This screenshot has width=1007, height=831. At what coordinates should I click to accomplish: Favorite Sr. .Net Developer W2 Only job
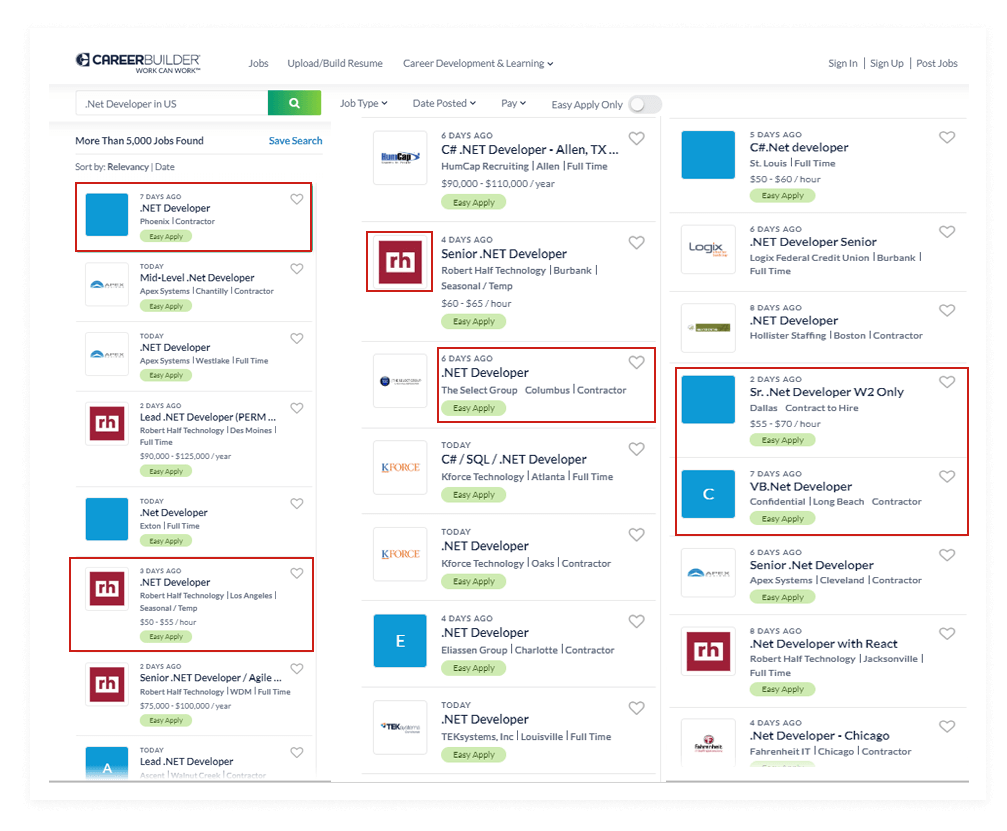947,381
